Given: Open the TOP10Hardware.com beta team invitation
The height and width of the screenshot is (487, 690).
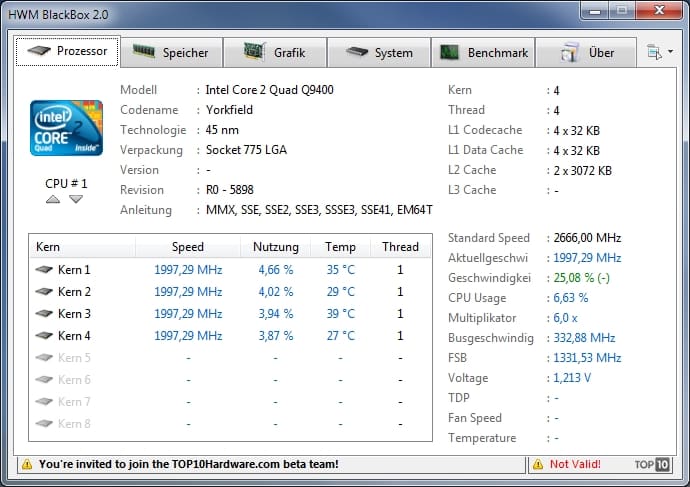Looking at the screenshot, I should click(189, 464).
